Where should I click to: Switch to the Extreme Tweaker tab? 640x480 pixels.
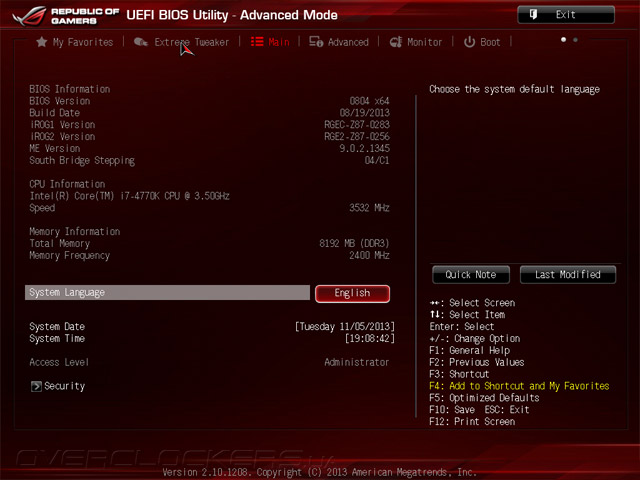click(x=181, y=42)
